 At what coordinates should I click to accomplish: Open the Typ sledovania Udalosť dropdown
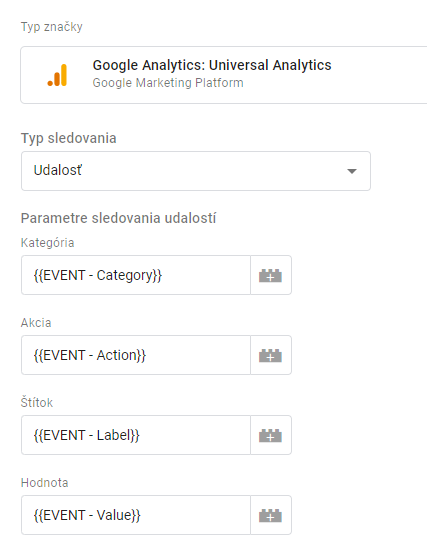(x=196, y=171)
